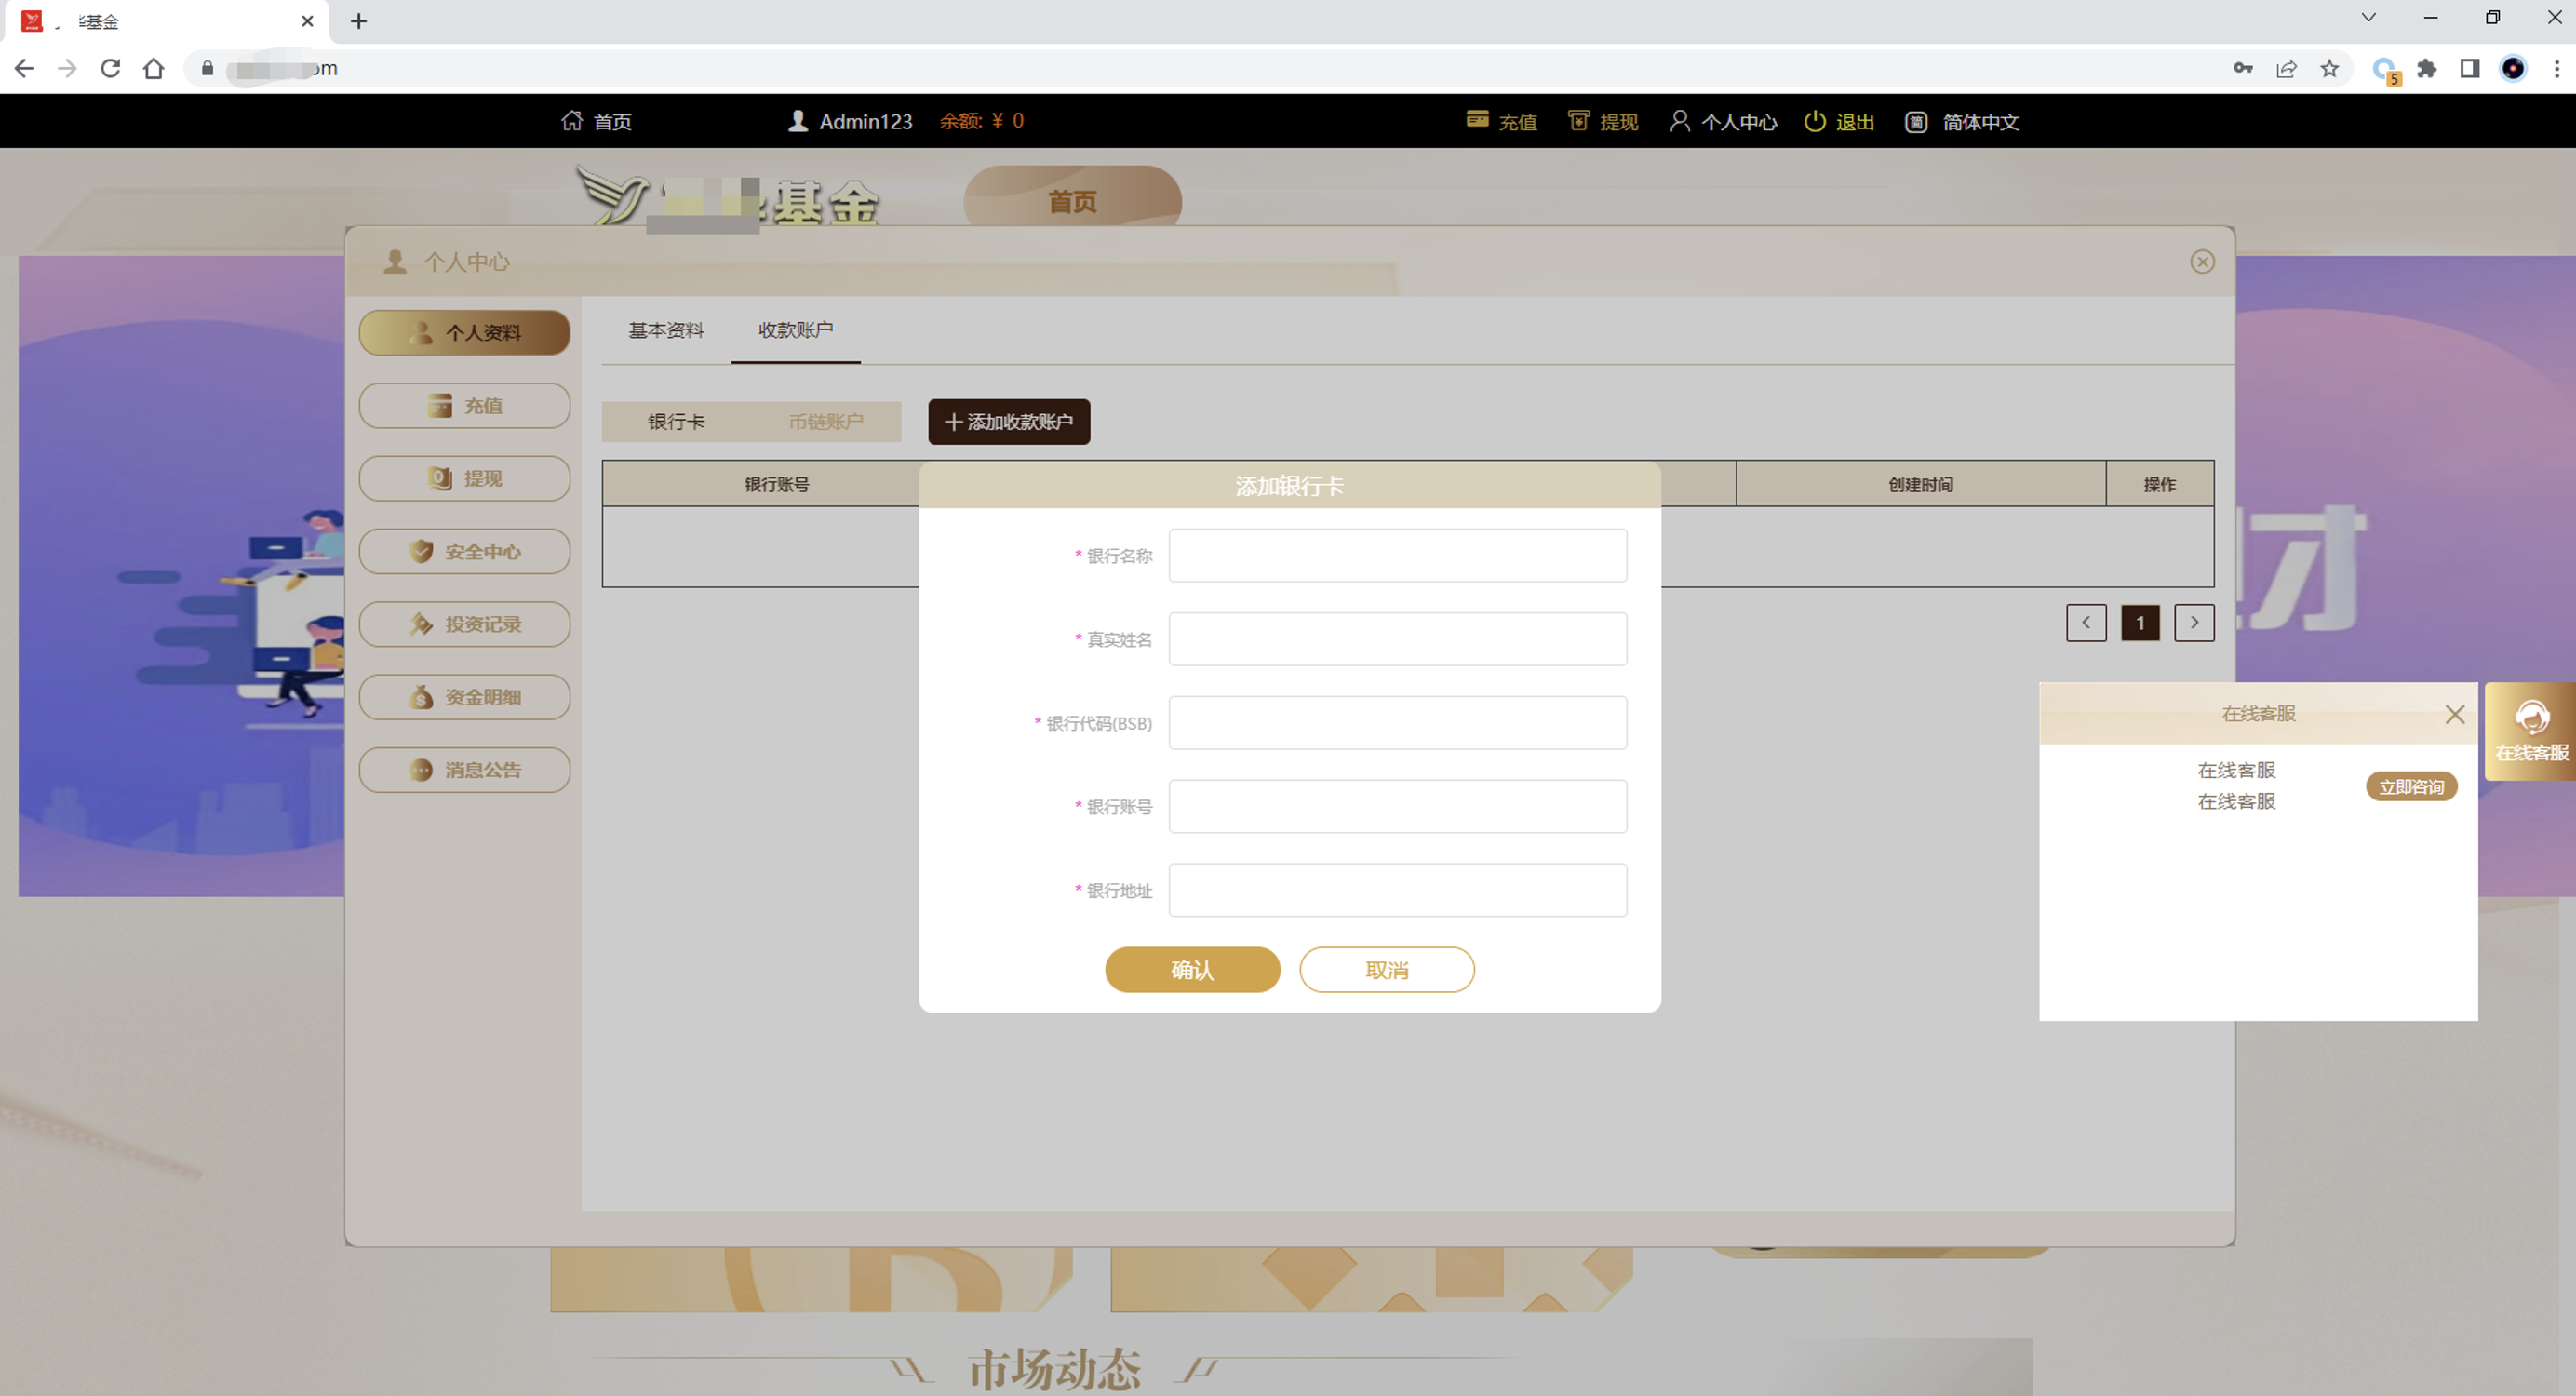Focus the 银行地址 input field
Image resolution: width=2576 pixels, height=1396 pixels.
[1398, 891]
